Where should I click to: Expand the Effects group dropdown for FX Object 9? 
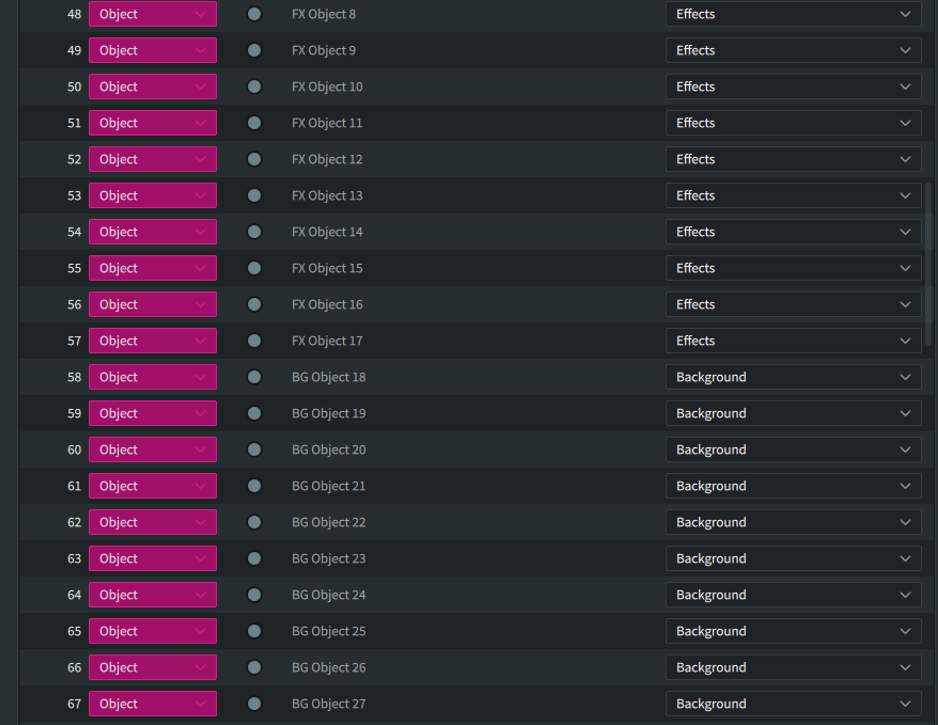(793, 50)
